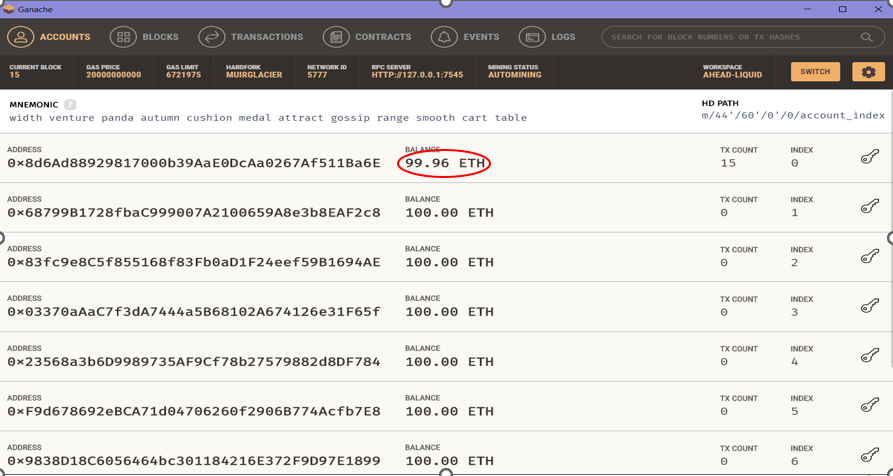Click the AUTOMINING status text

coord(515,75)
